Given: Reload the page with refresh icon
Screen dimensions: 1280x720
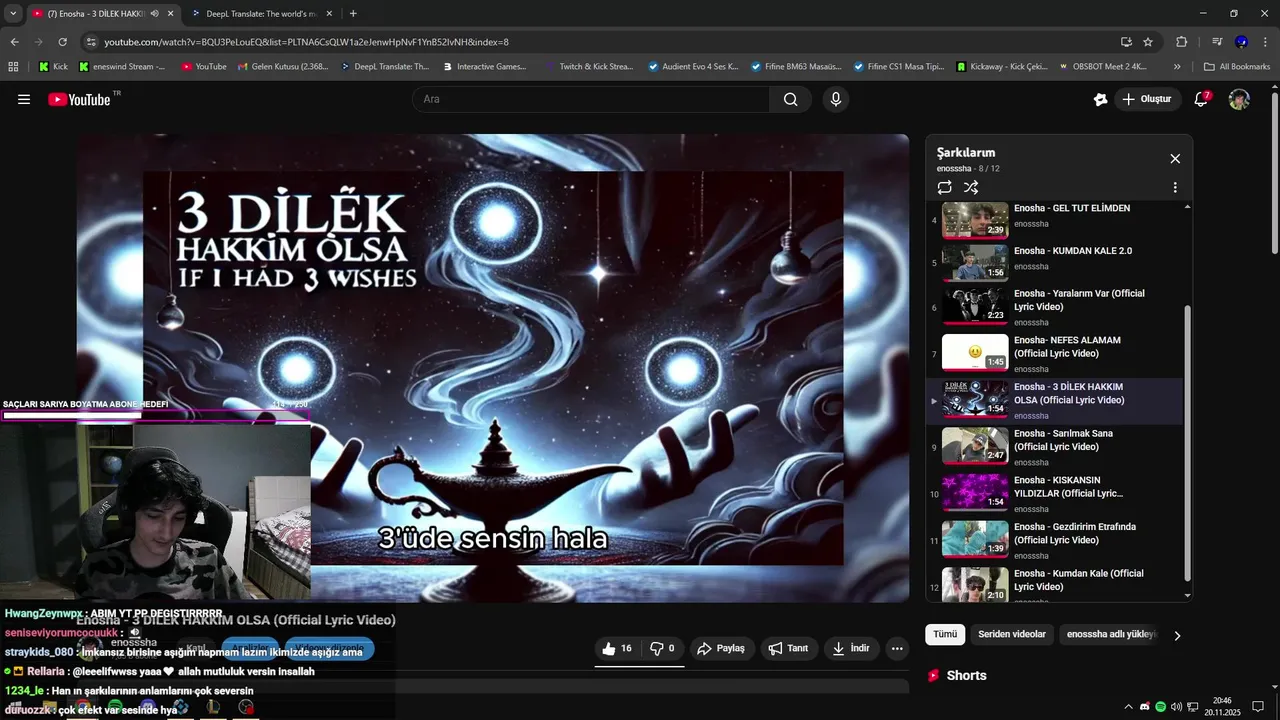Looking at the screenshot, I should tap(62, 42).
